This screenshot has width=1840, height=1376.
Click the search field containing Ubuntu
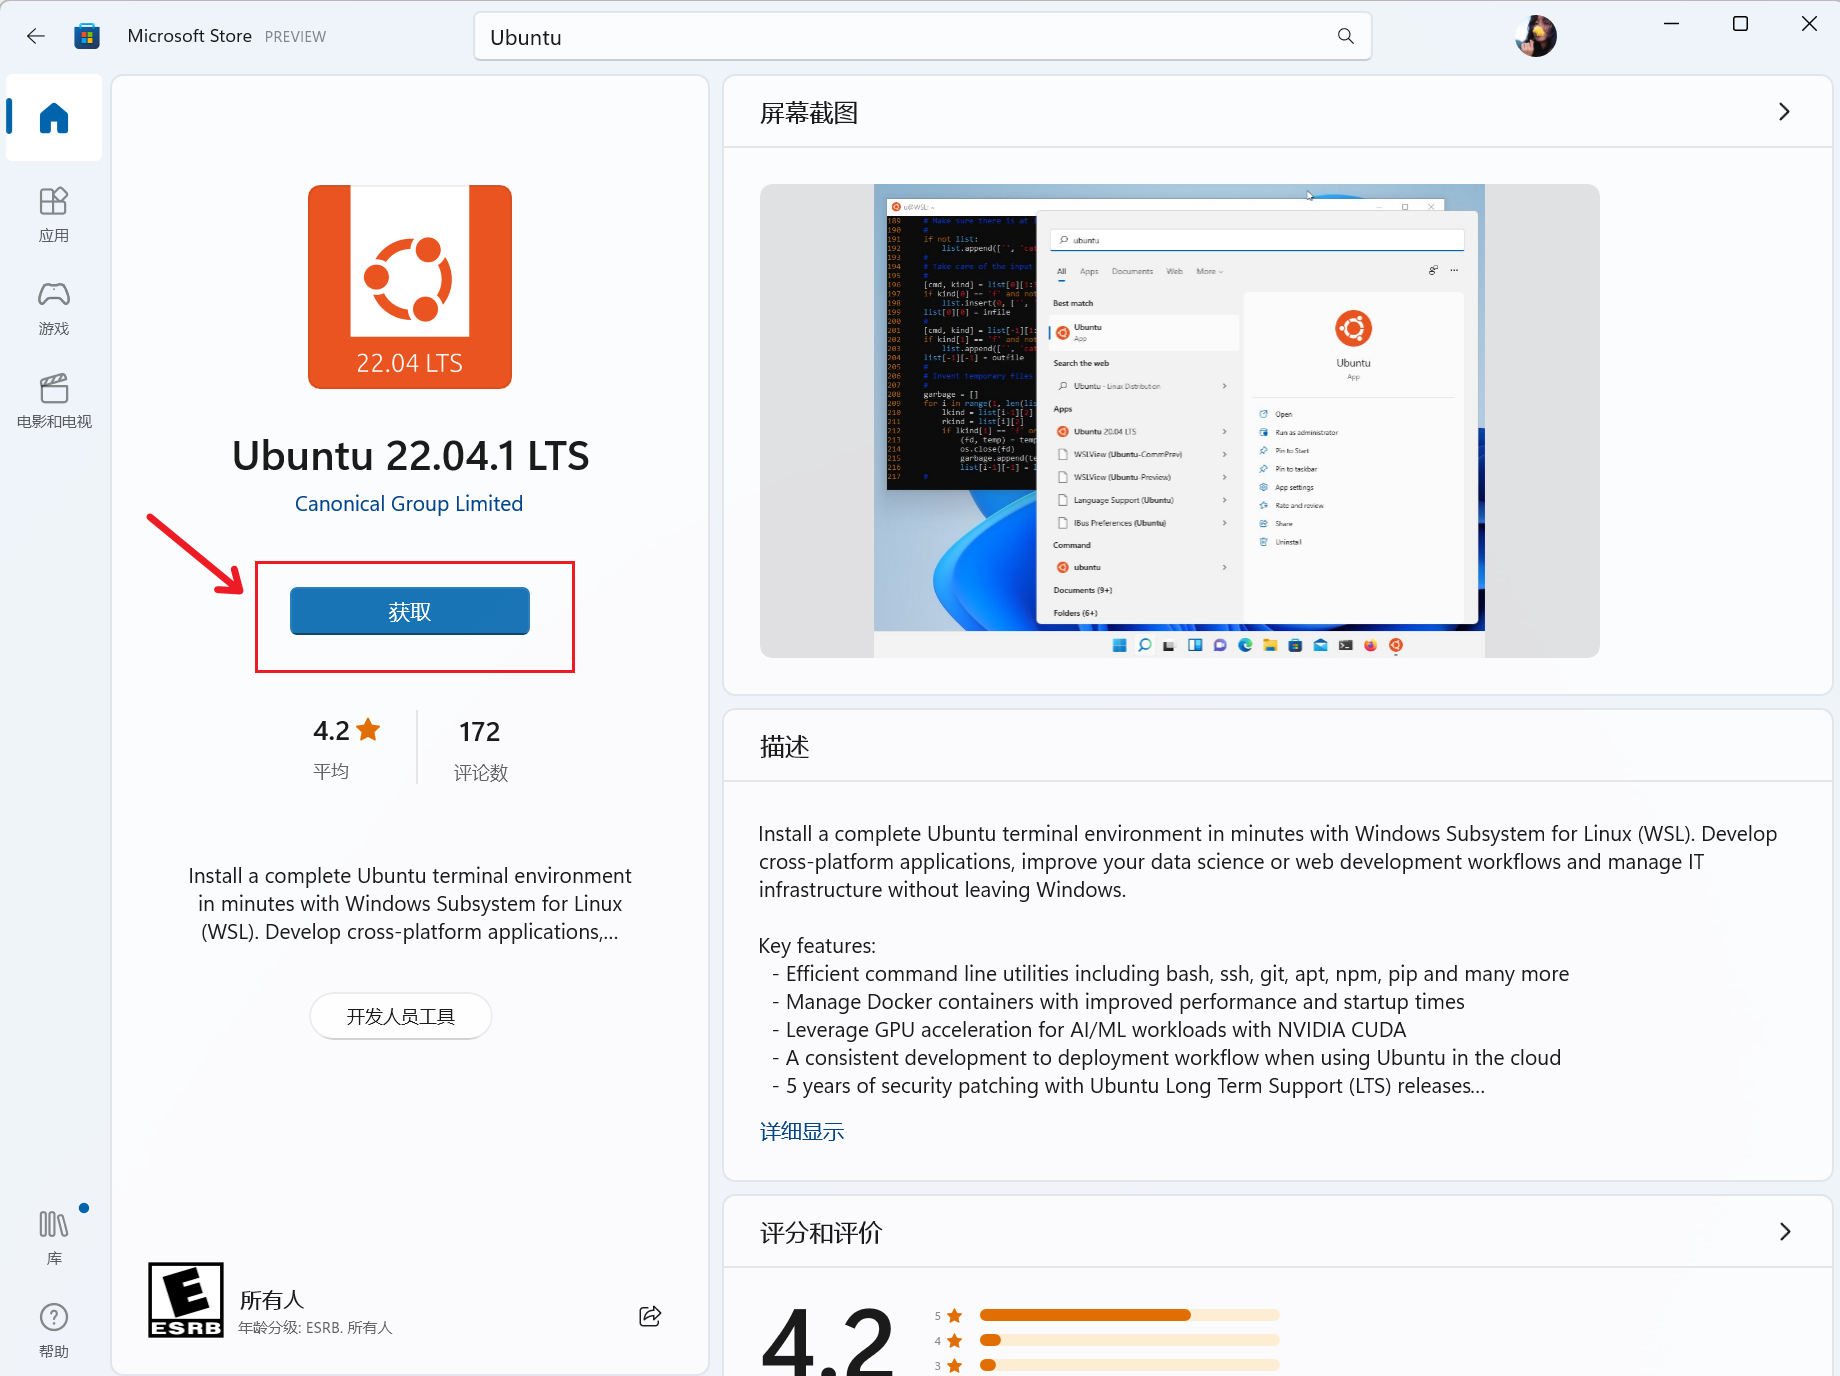coord(900,37)
